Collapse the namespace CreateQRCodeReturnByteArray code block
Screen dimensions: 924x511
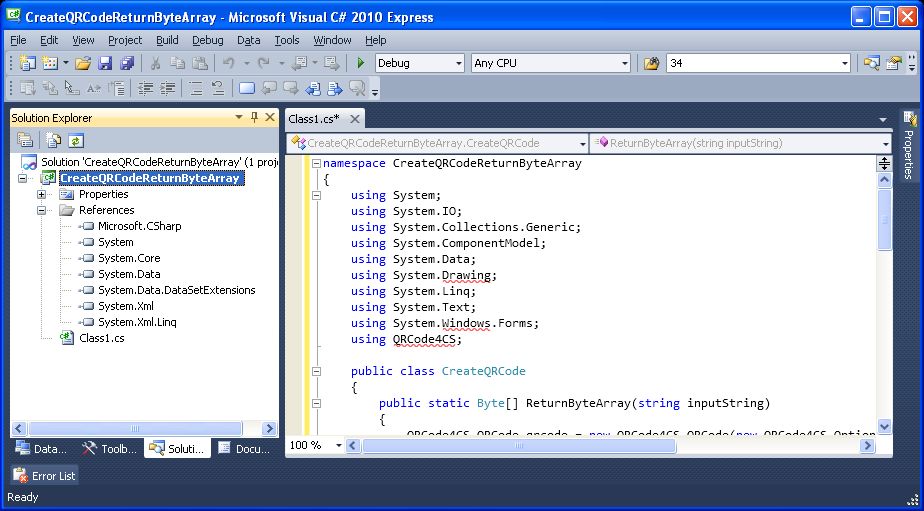pos(316,163)
